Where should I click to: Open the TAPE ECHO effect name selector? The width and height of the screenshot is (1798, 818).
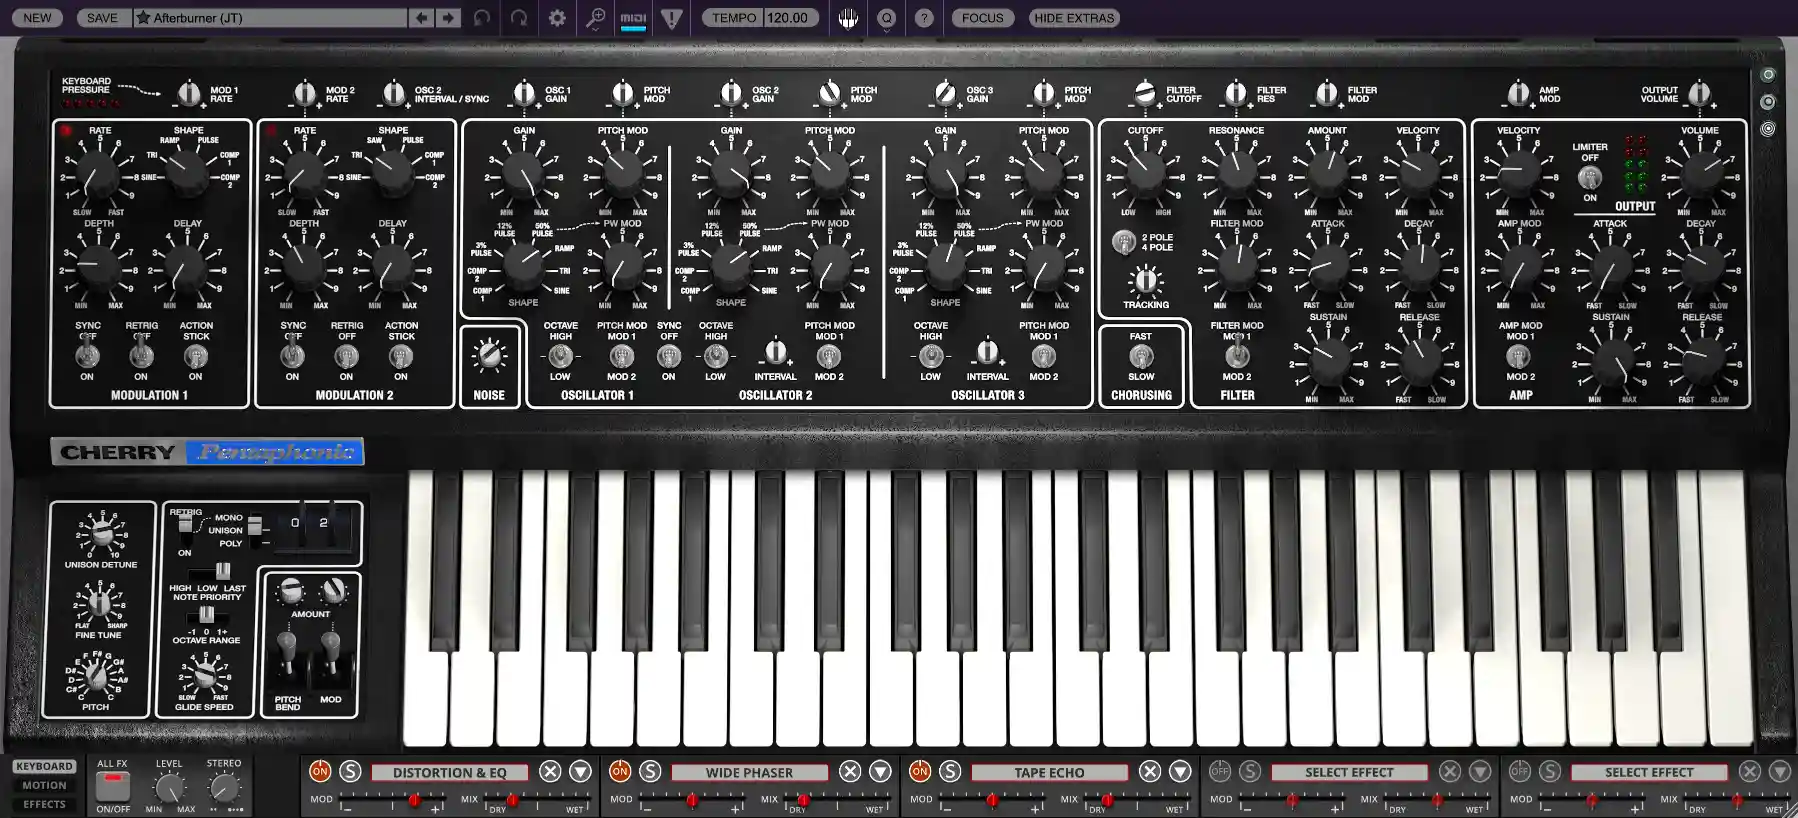1049,772
